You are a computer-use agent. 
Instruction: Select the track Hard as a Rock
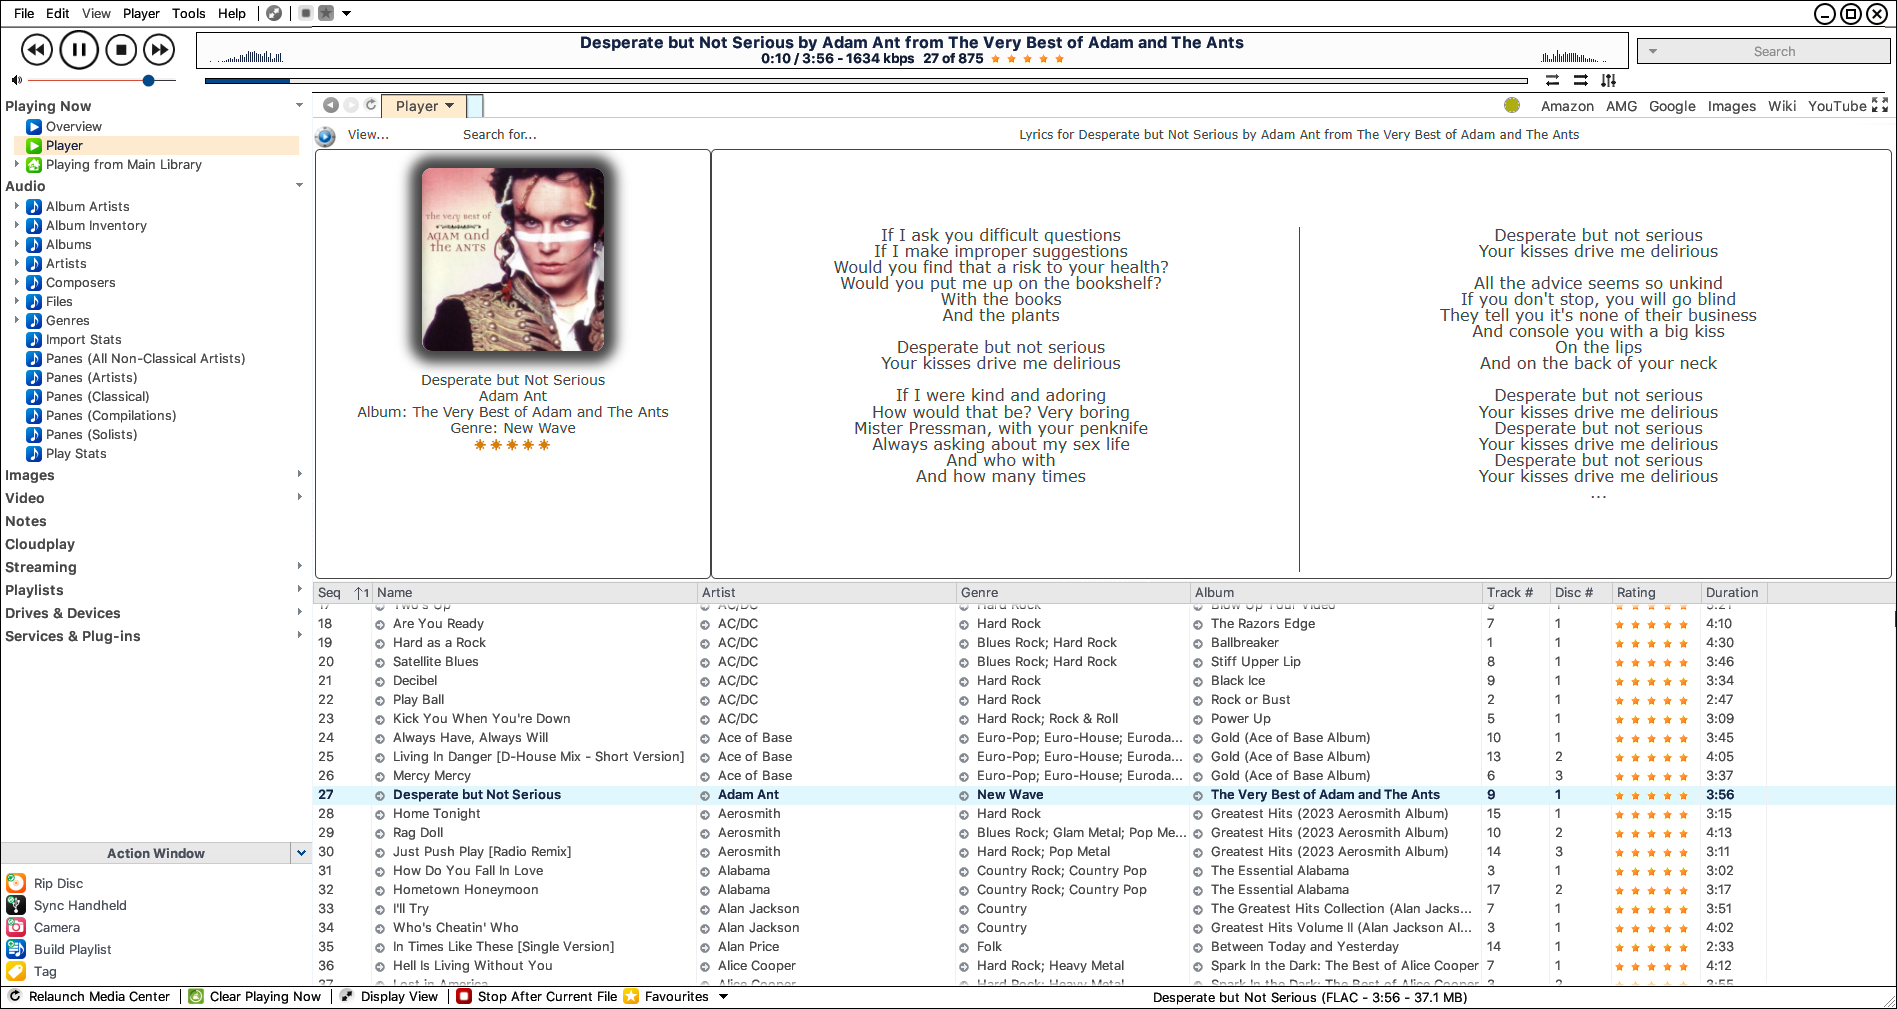[439, 643]
